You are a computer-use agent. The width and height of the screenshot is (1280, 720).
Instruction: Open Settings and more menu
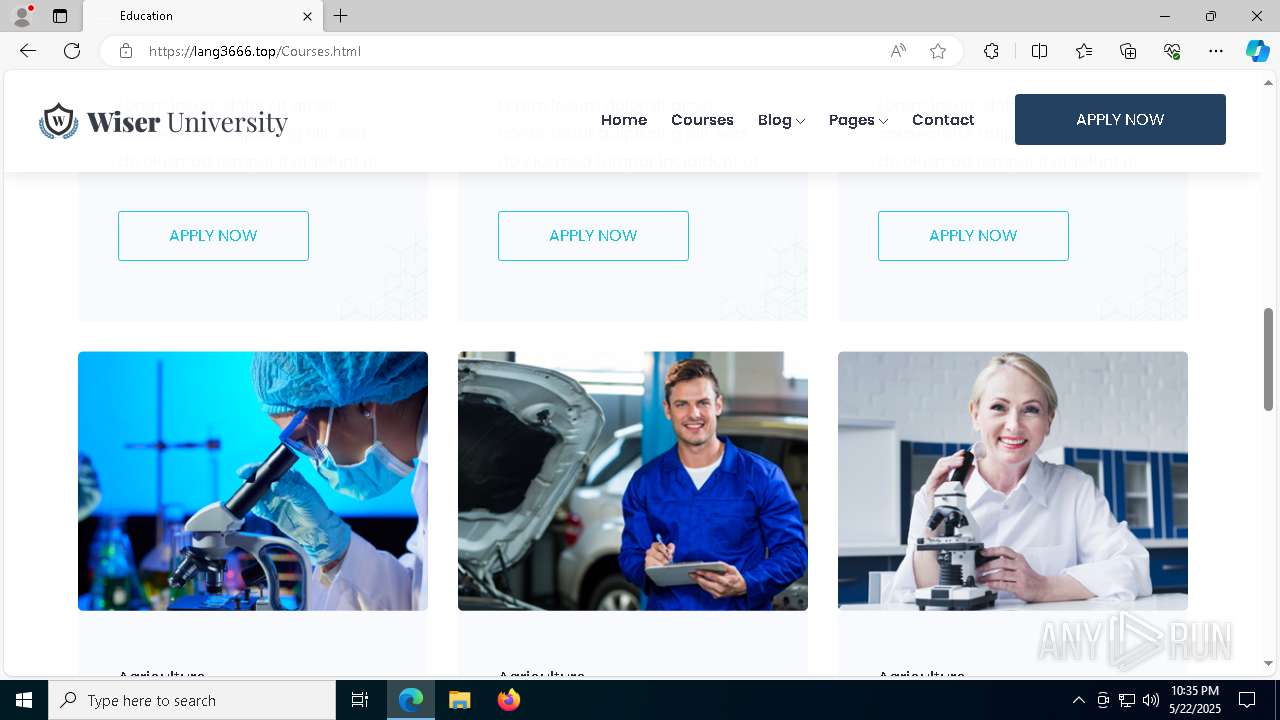point(1216,51)
